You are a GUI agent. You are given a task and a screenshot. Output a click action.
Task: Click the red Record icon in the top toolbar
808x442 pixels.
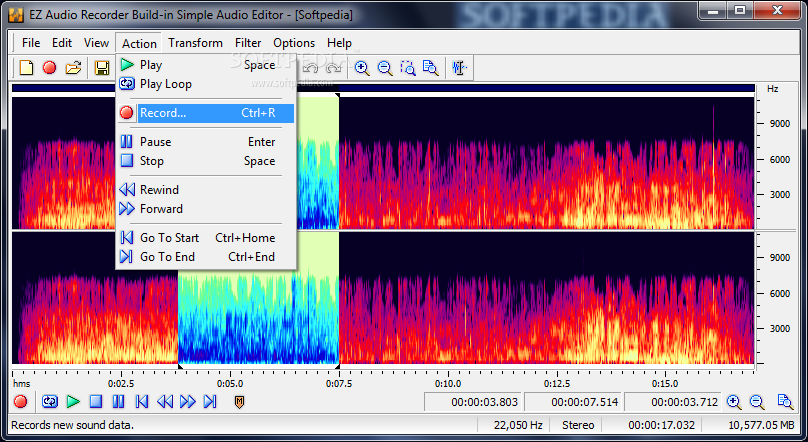(49, 67)
